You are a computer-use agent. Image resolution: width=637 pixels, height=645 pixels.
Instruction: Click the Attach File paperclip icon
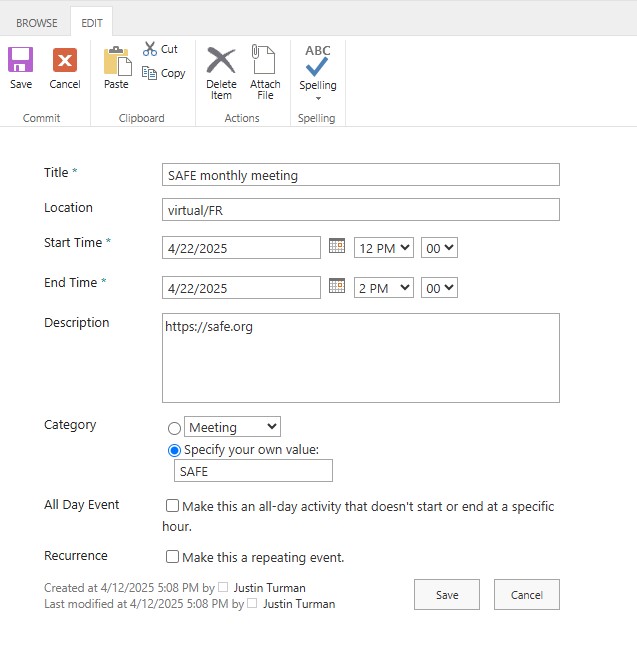pyautogui.click(x=265, y=61)
